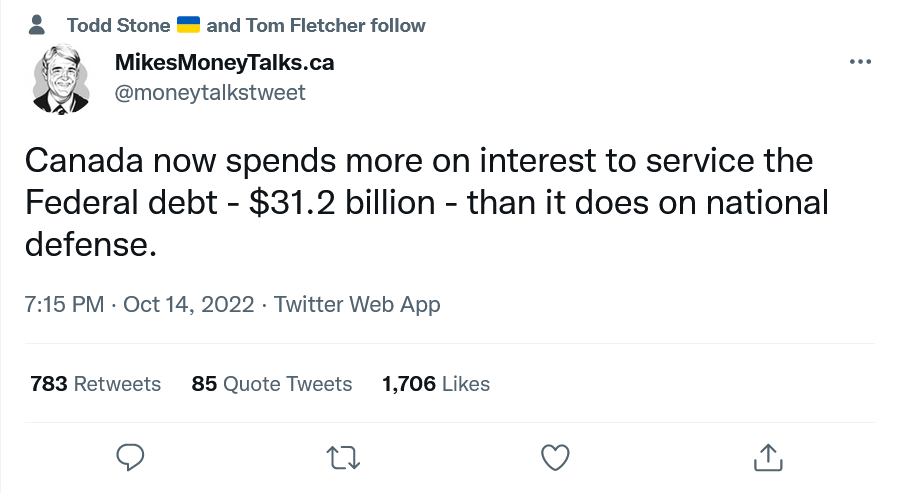Open MikesMoneyTalks.ca display name link
The width and height of the screenshot is (897, 493).
point(224,62)
